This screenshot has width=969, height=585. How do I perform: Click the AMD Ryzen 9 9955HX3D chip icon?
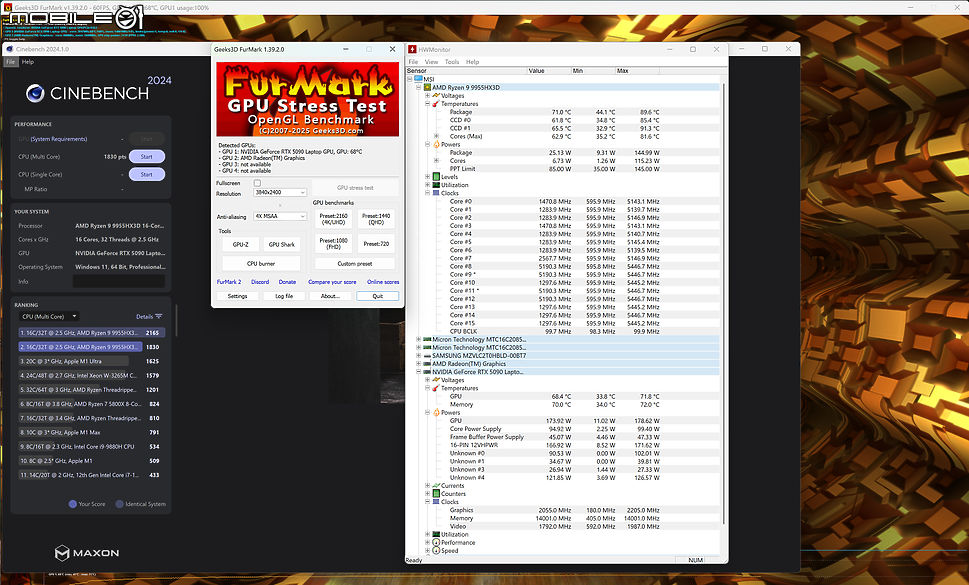click(427, 87)
